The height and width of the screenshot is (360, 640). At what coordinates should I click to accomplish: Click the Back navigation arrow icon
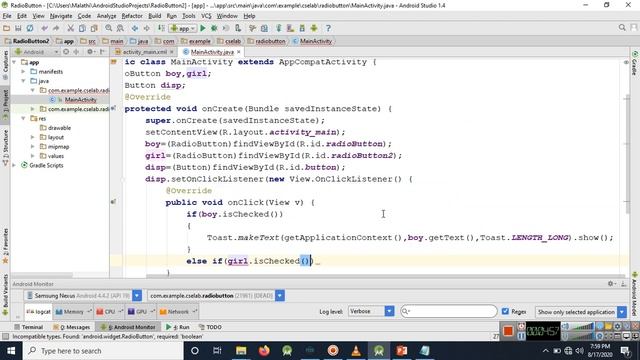tap(135, 28)
